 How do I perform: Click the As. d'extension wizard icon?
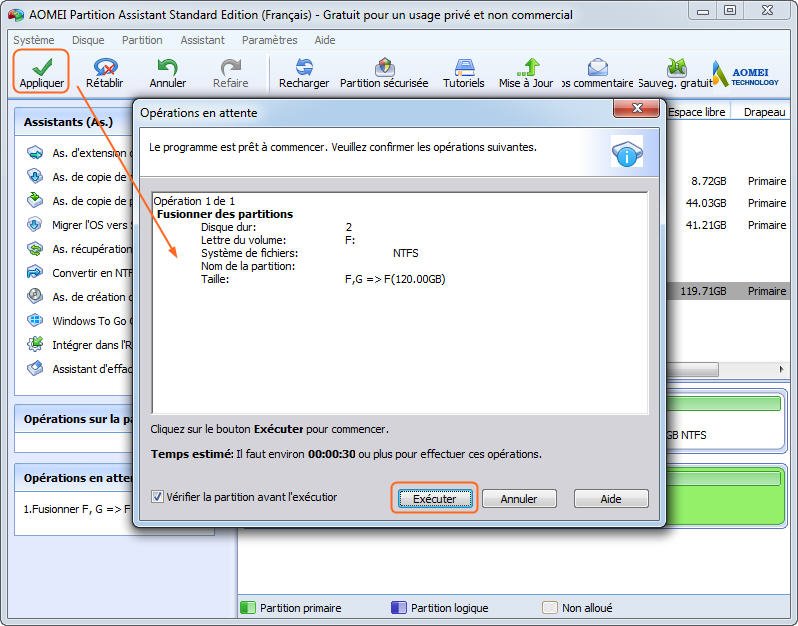tap(35, 153)
